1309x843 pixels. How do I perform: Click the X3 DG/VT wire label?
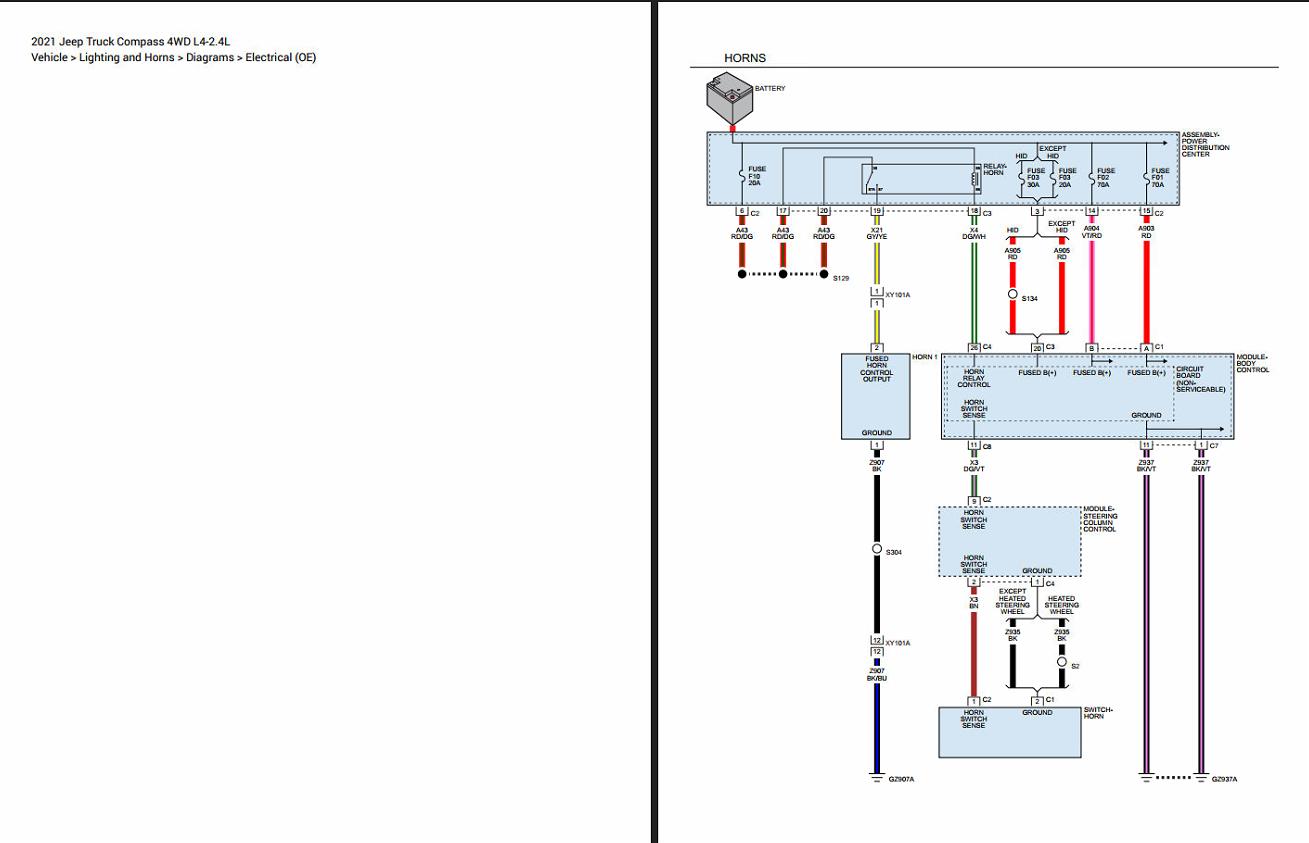[x=974, y=465]
